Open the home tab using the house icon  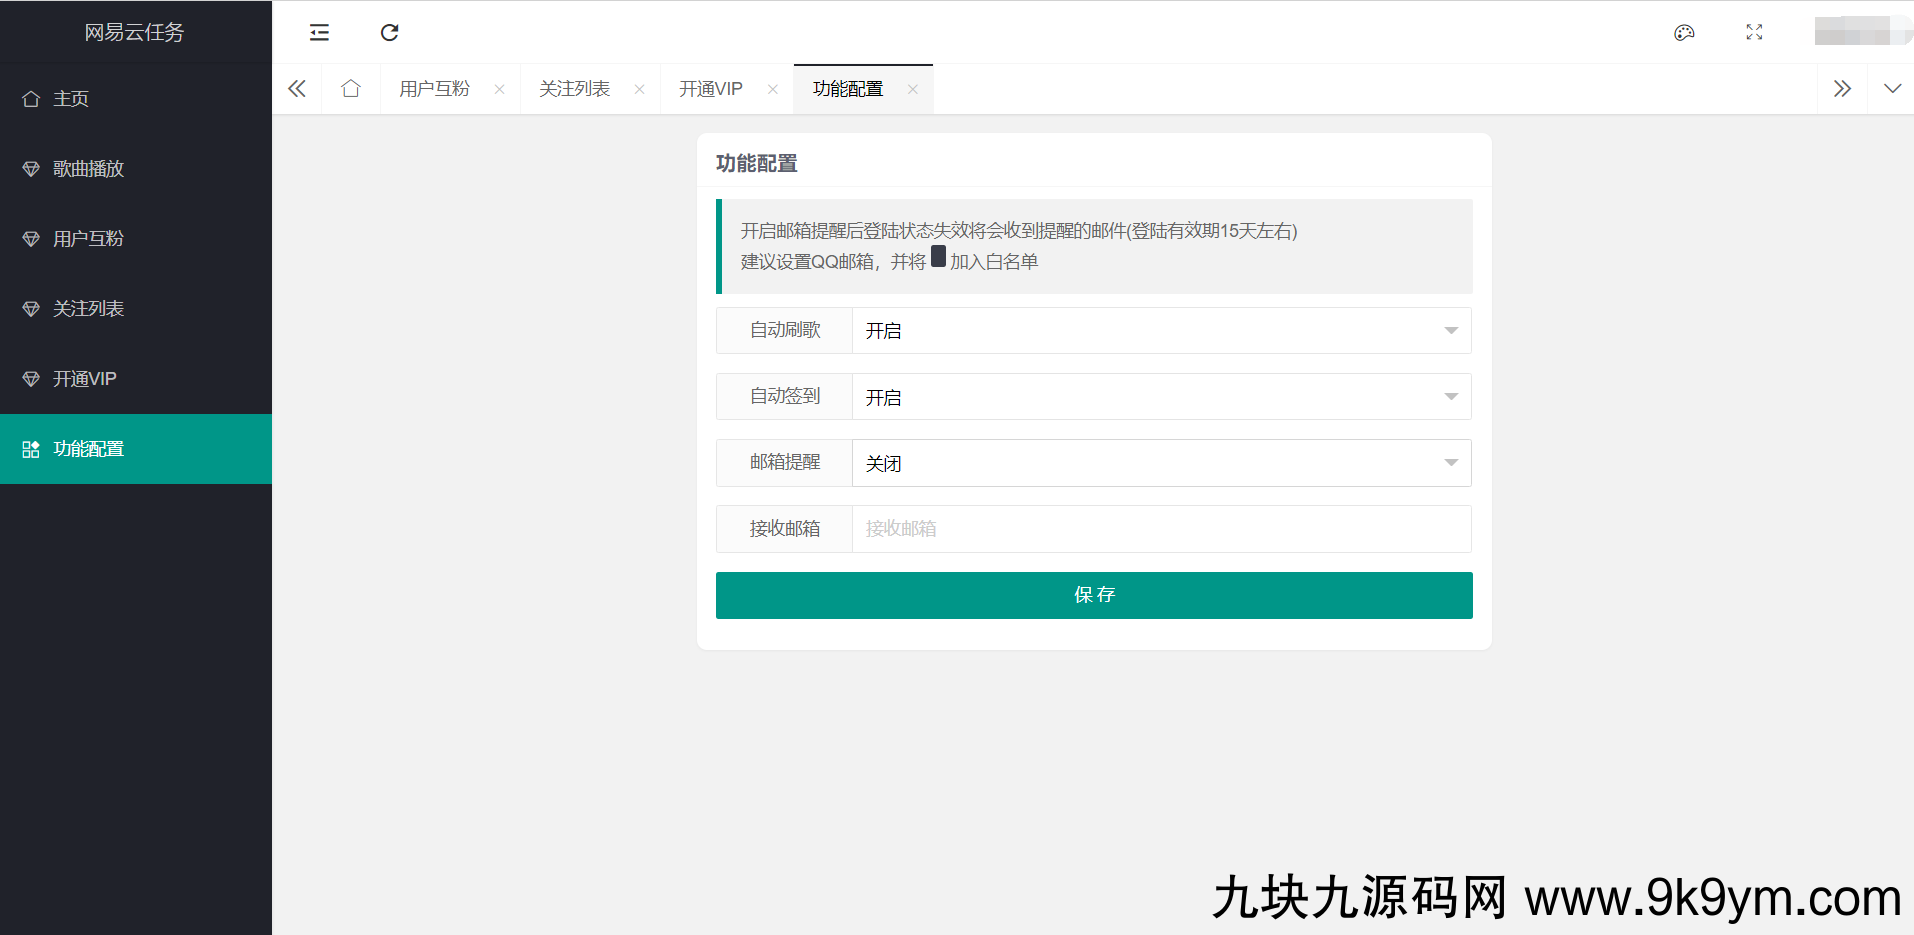tap(350, 88)
